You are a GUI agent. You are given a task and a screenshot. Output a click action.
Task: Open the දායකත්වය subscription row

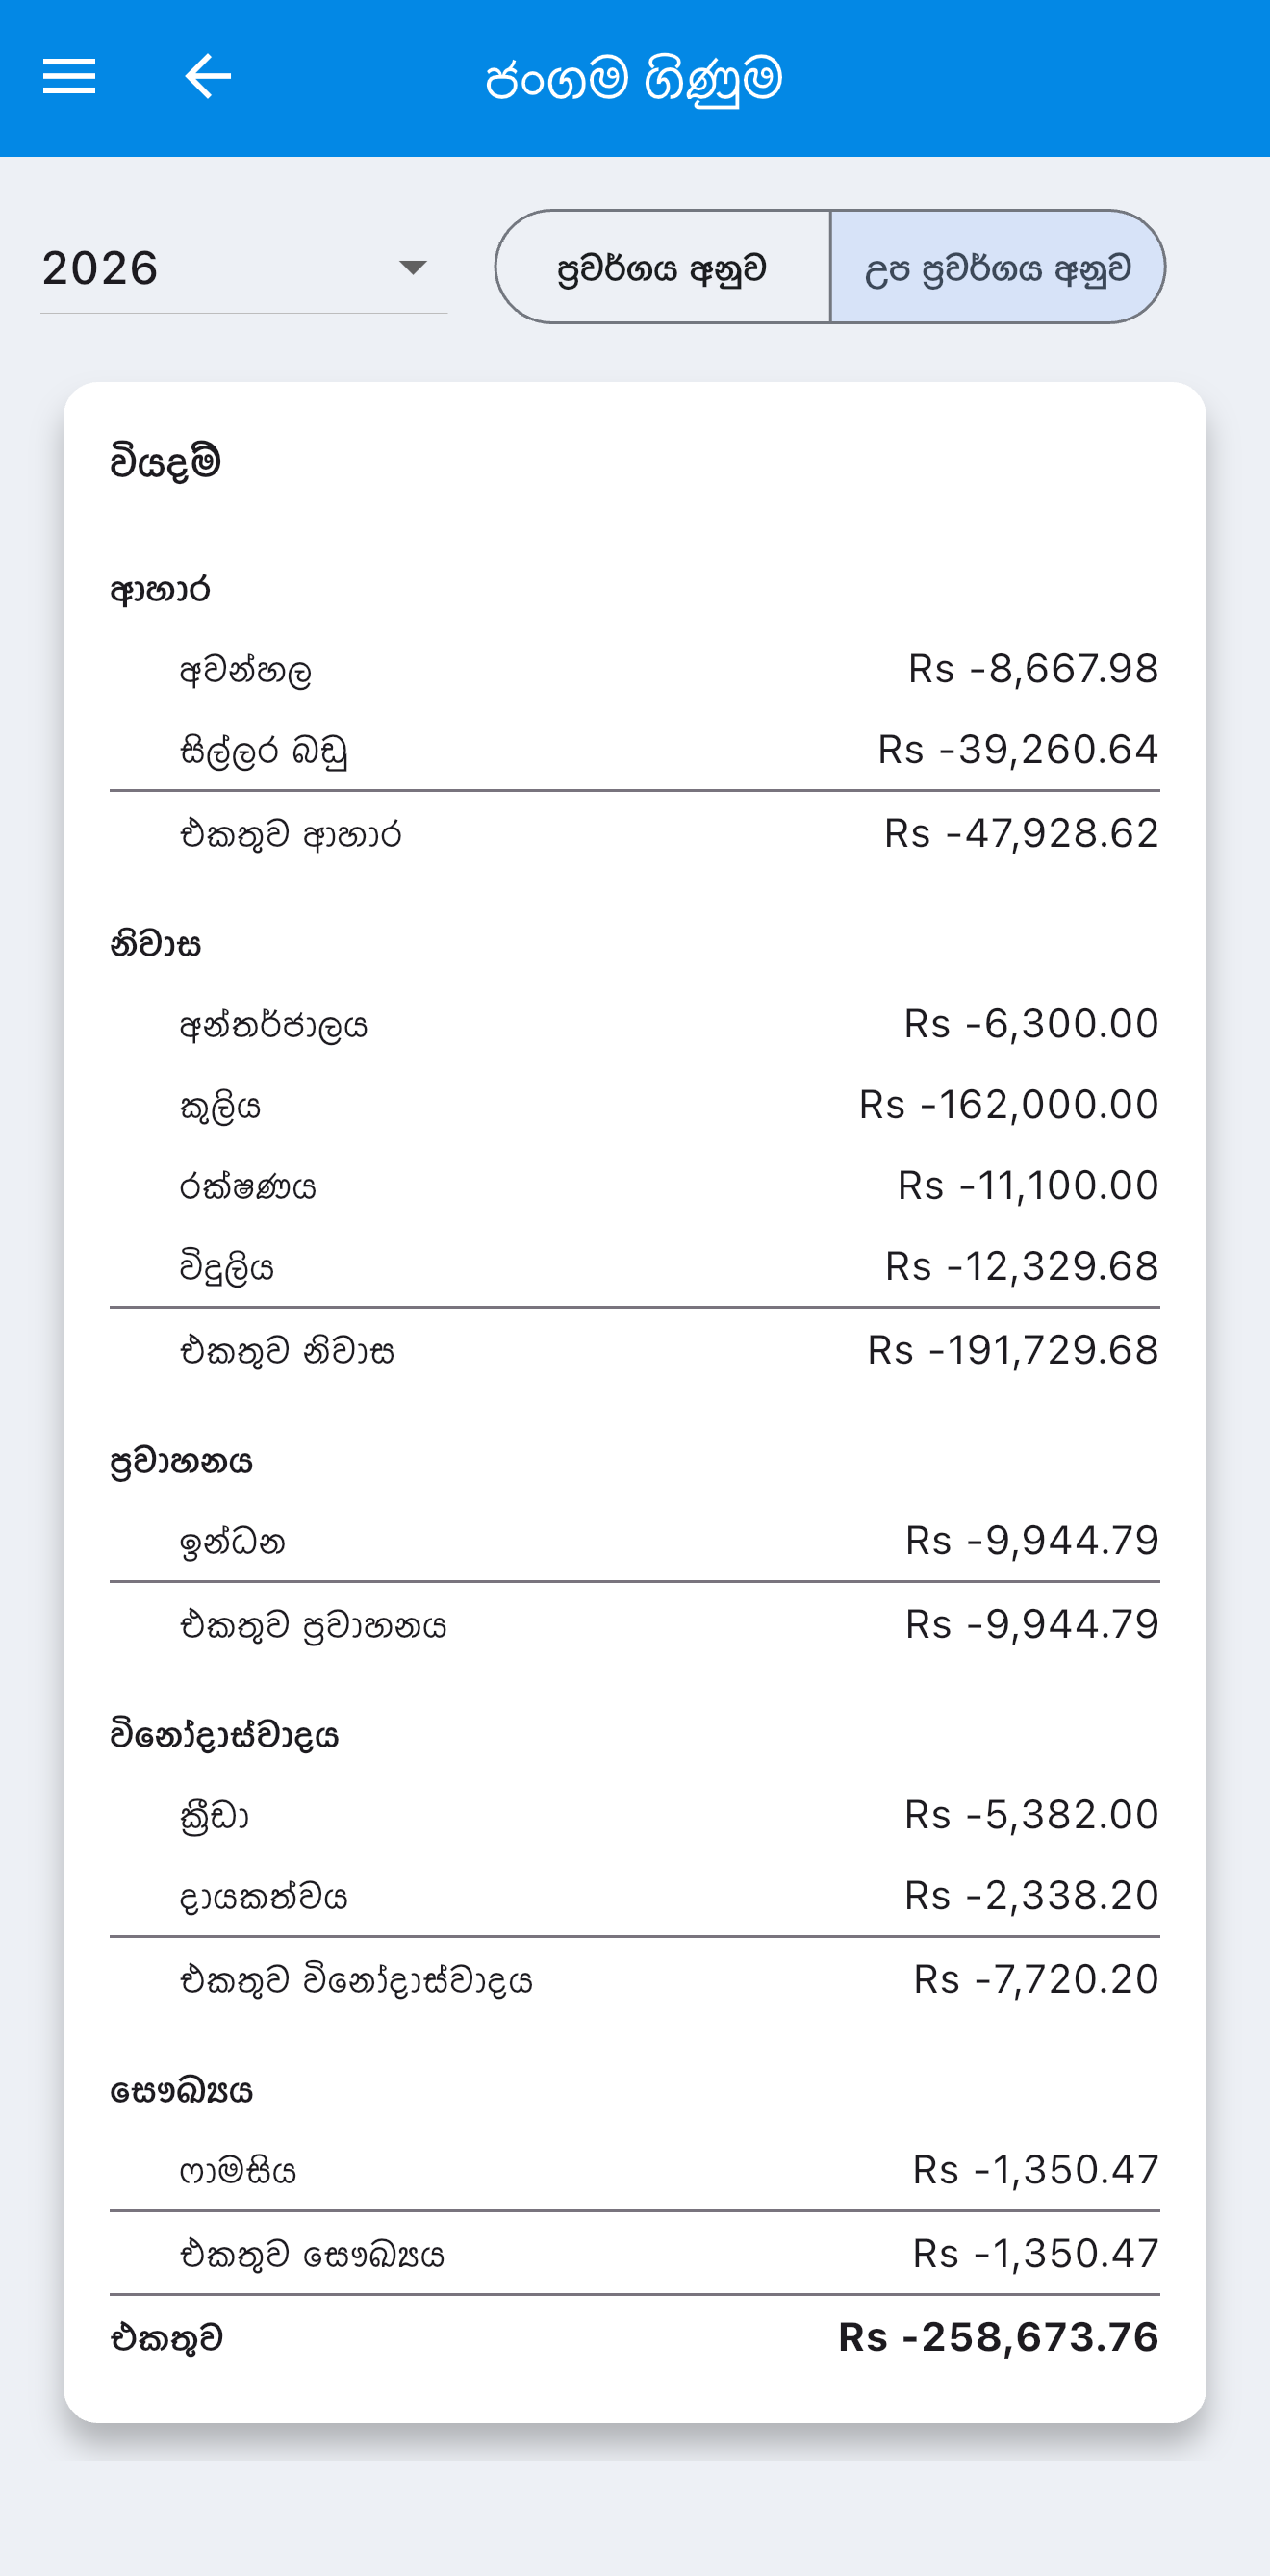point(634,1896)
